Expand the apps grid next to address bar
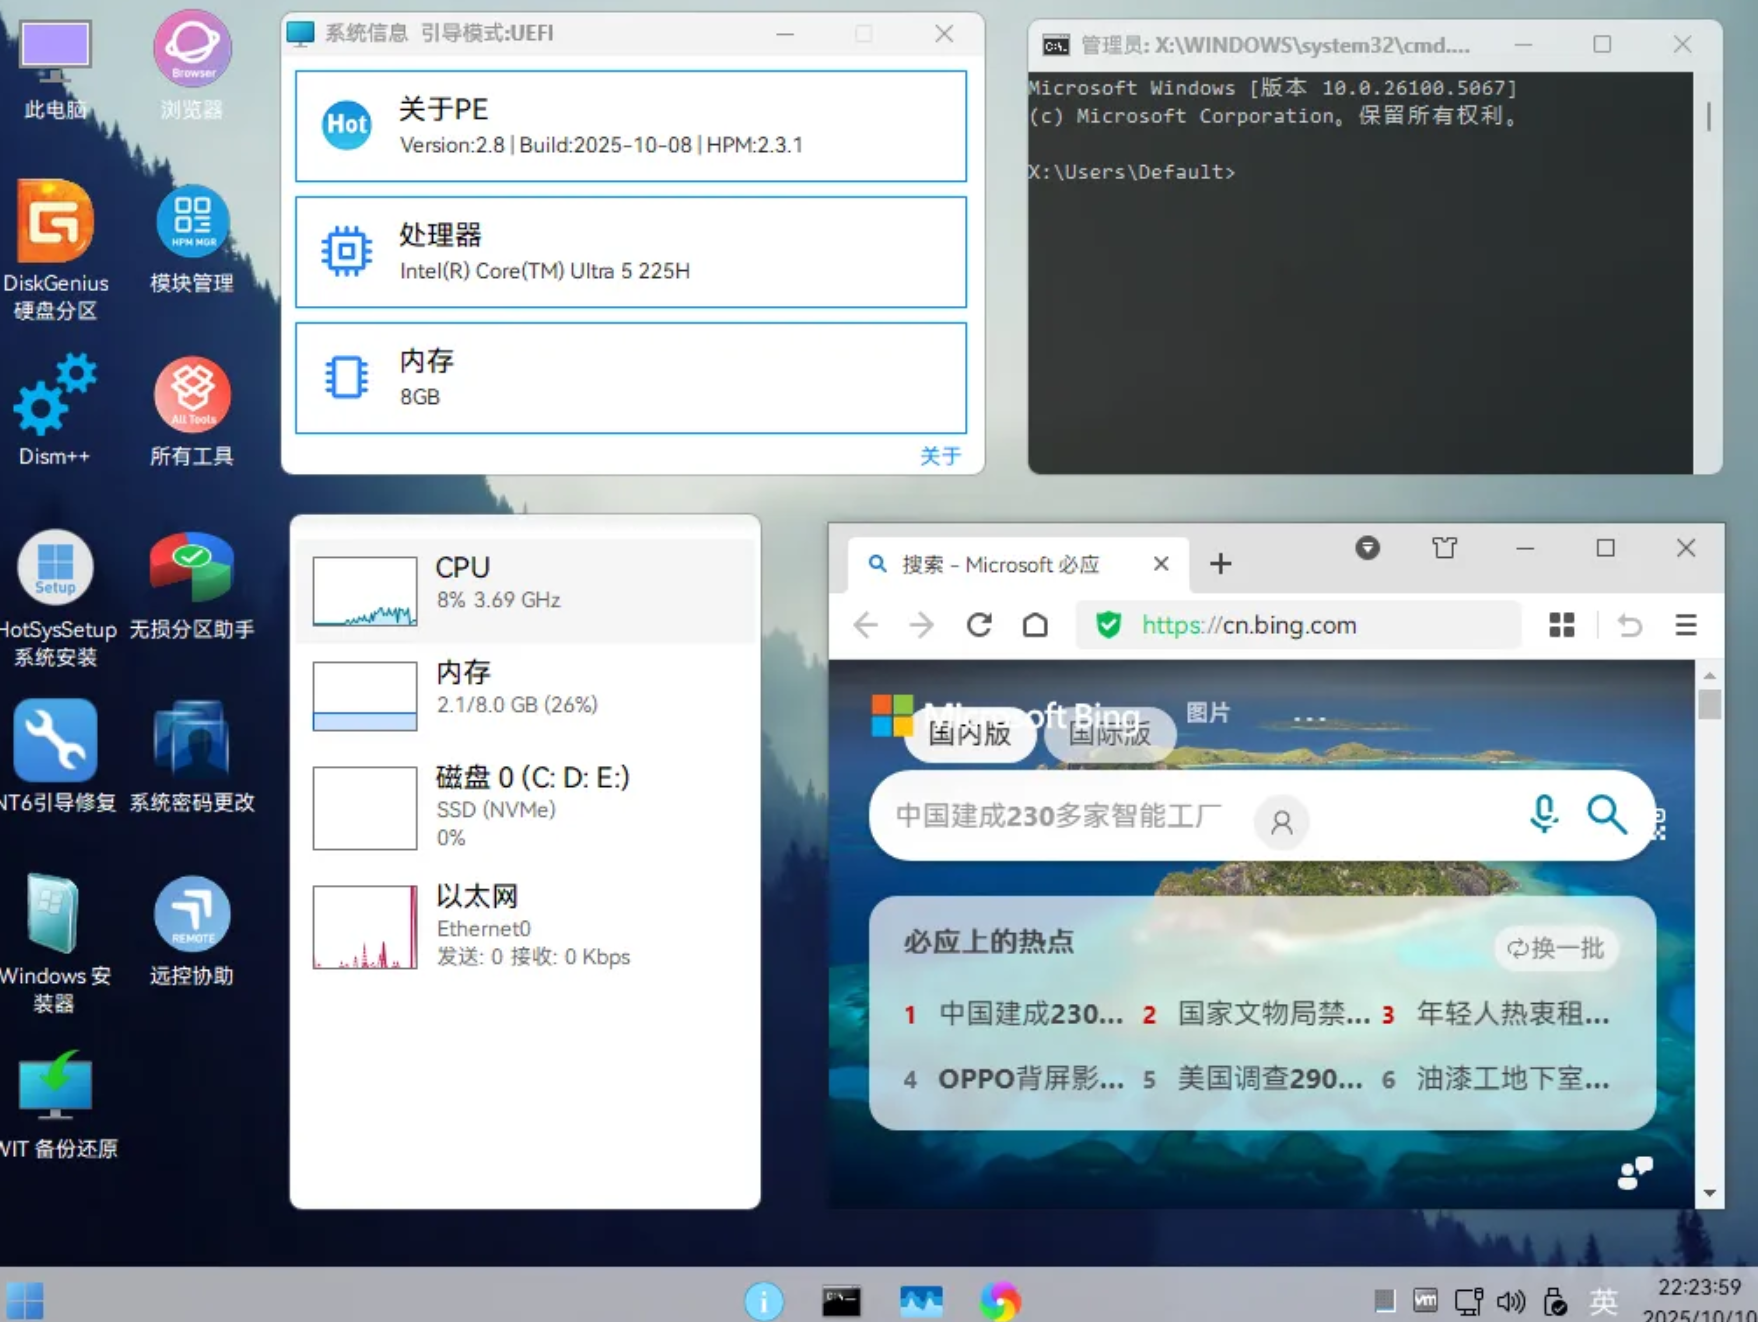 [1561, 625]
